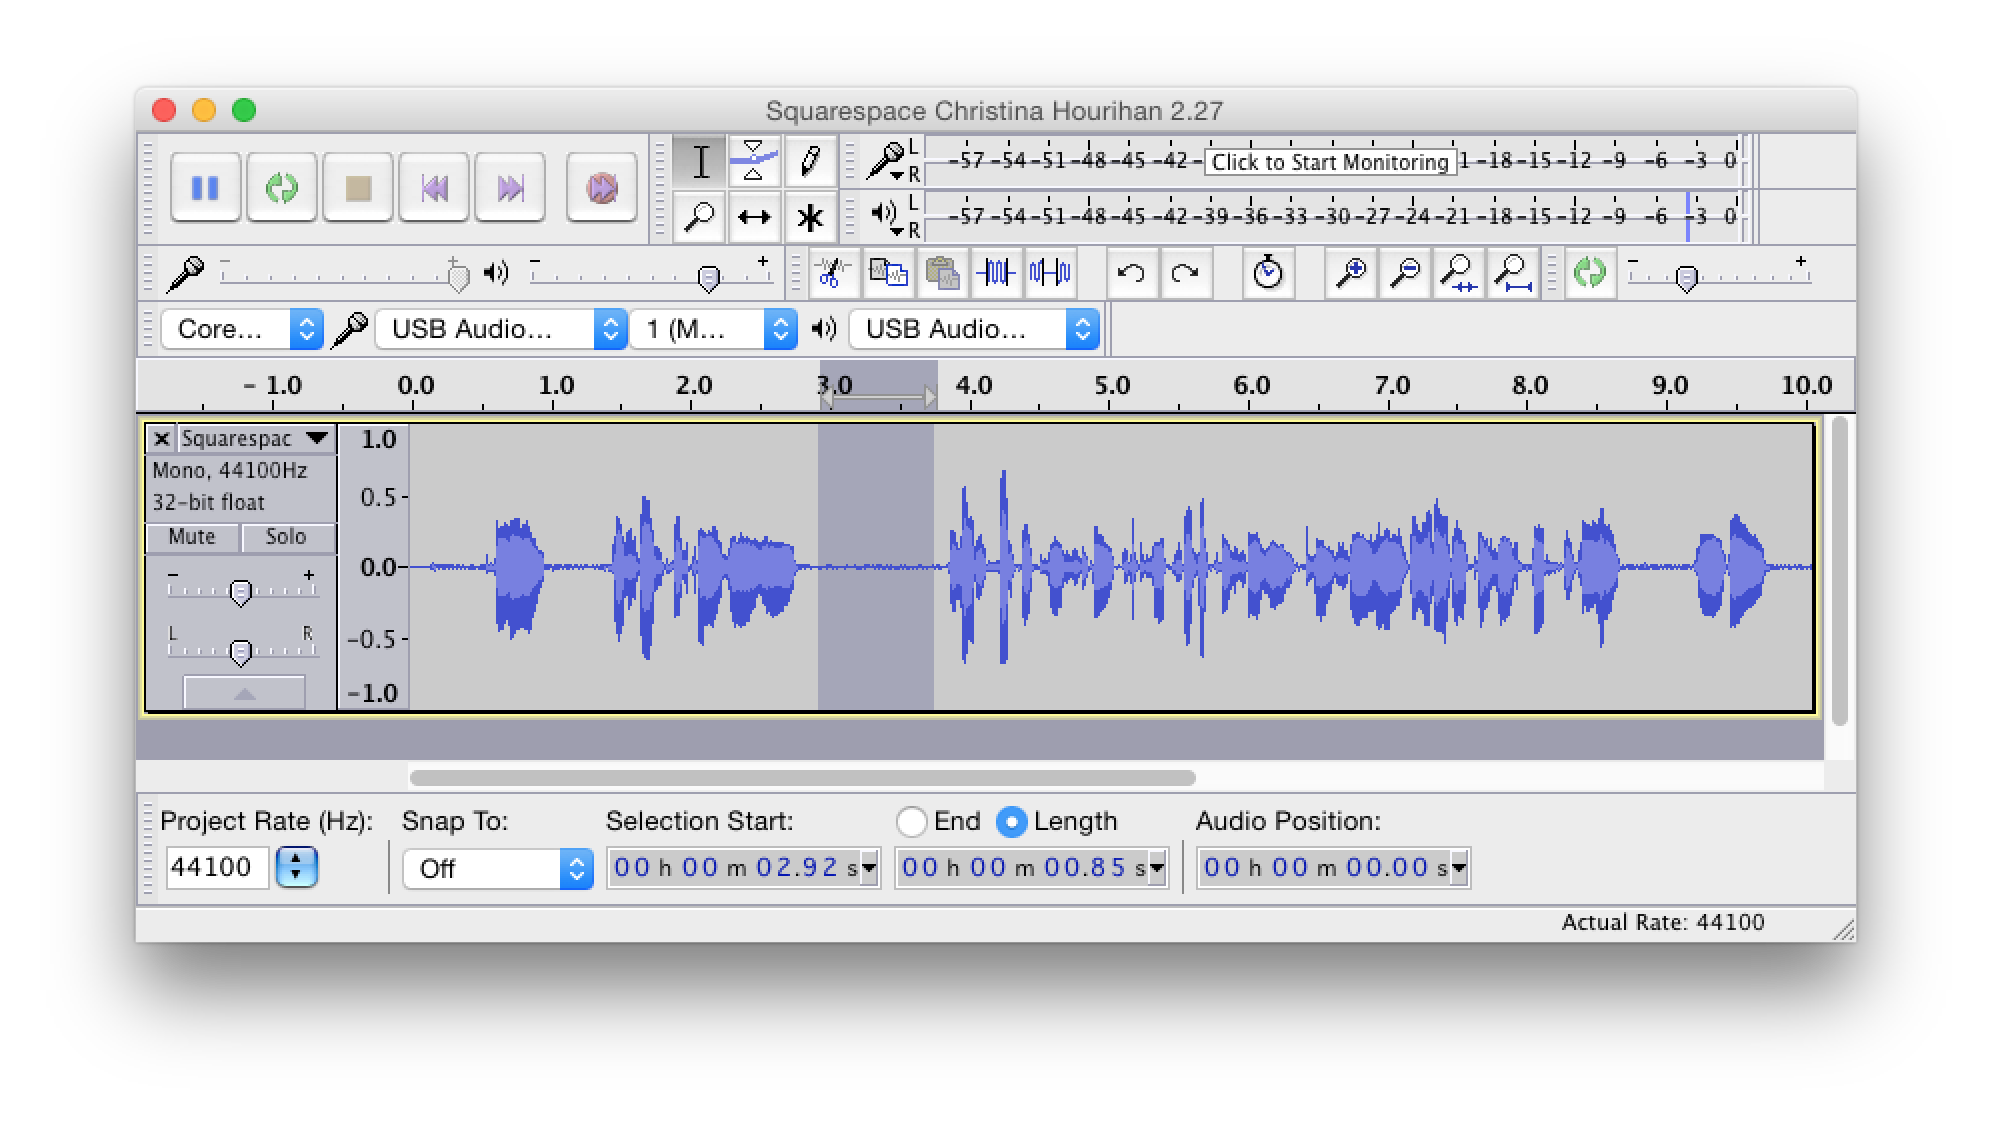1992x1126 pixels.
Task: Click the Stop transport button
Action: tap(358, 187)
